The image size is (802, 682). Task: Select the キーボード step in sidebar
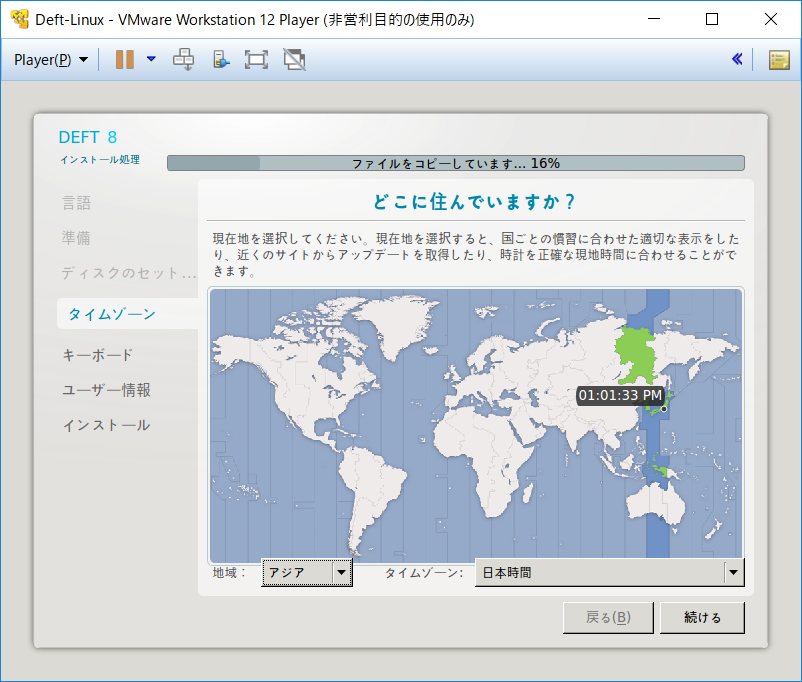click(97, 355)
